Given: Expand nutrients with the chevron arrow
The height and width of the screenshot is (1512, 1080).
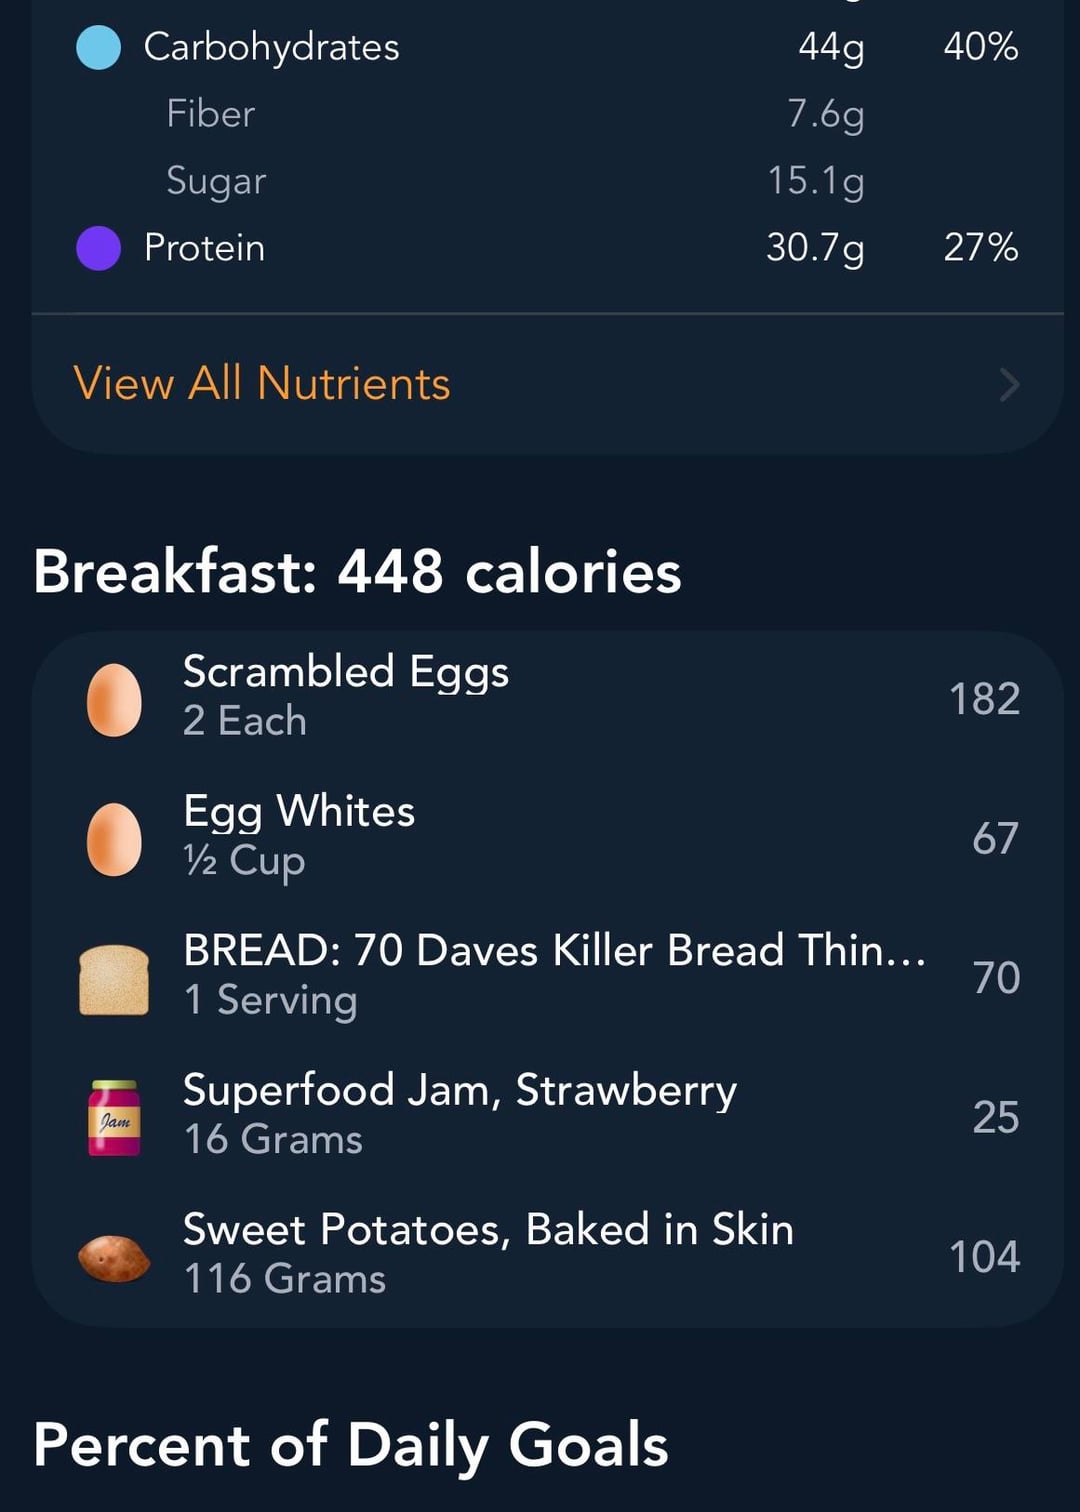Looking at the screenshot, I should click(x=1009, y=385).
